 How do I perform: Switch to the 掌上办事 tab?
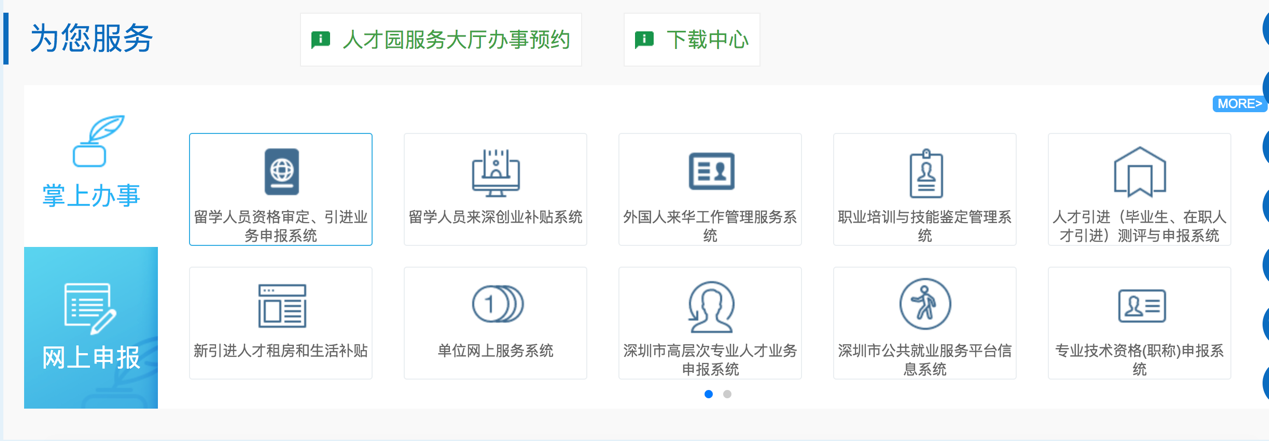pos(91,165)
